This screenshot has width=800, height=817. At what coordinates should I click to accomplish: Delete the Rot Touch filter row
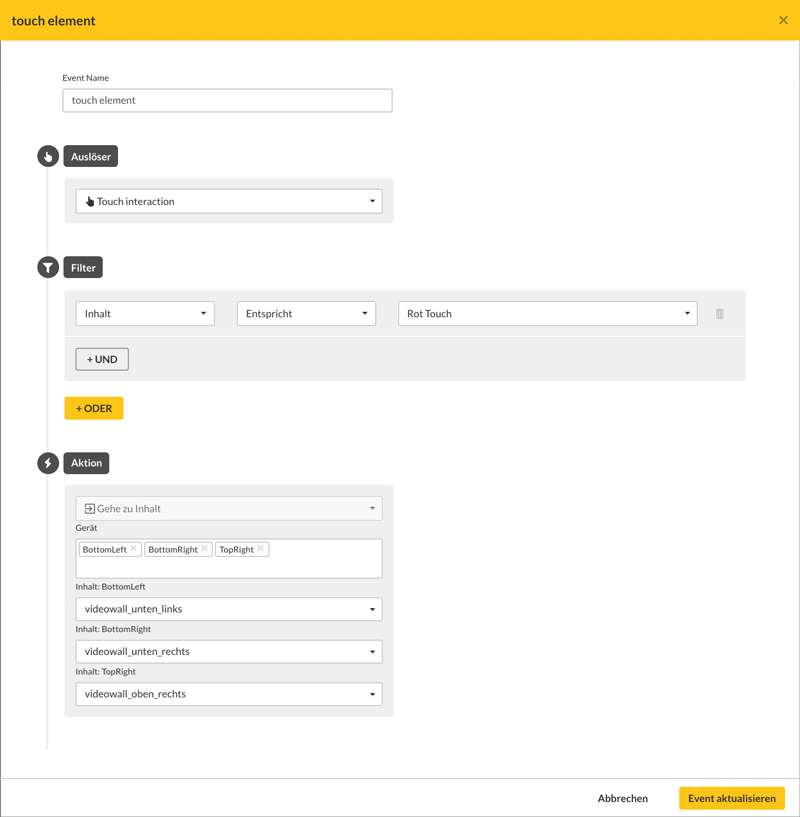719,314
